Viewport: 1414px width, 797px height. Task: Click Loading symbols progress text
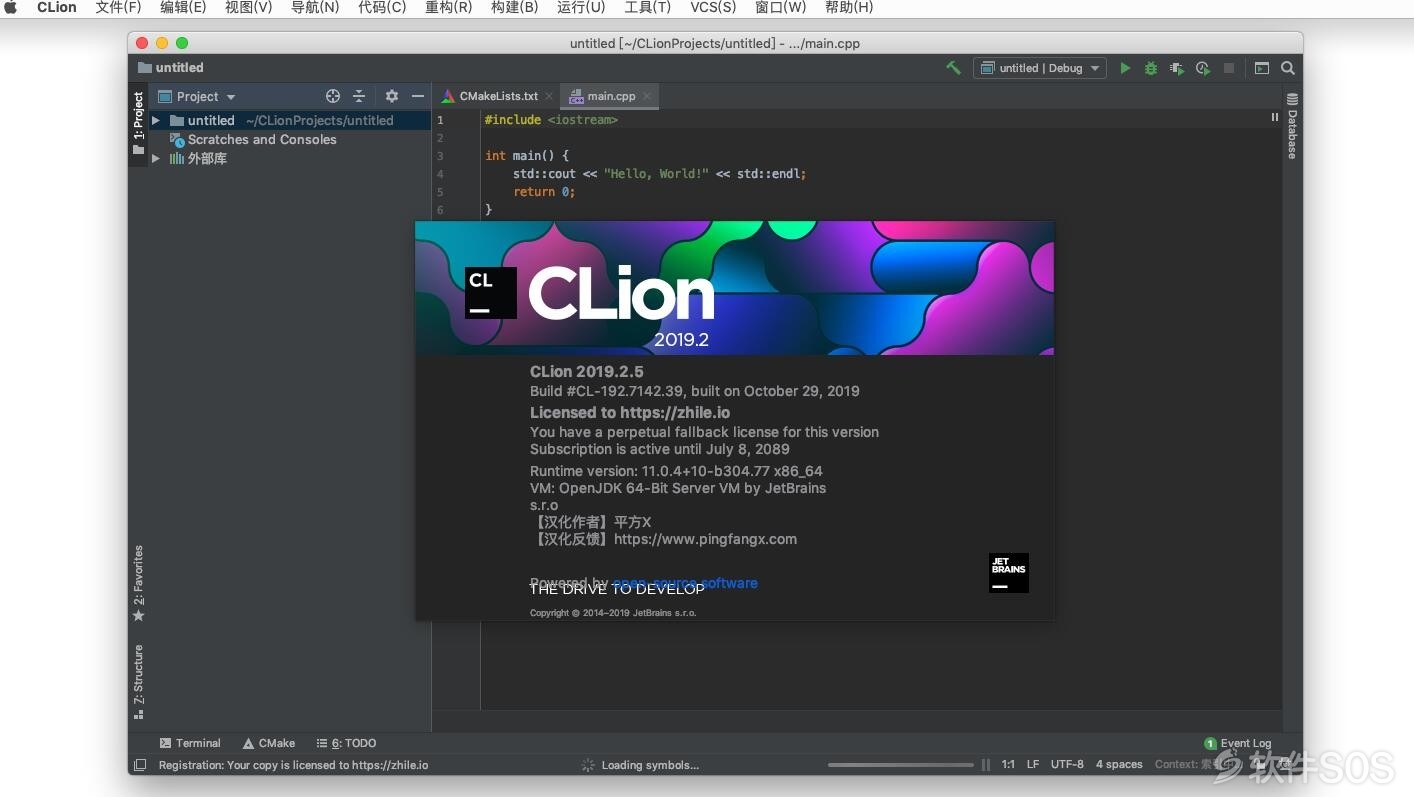tap(650, 765)
